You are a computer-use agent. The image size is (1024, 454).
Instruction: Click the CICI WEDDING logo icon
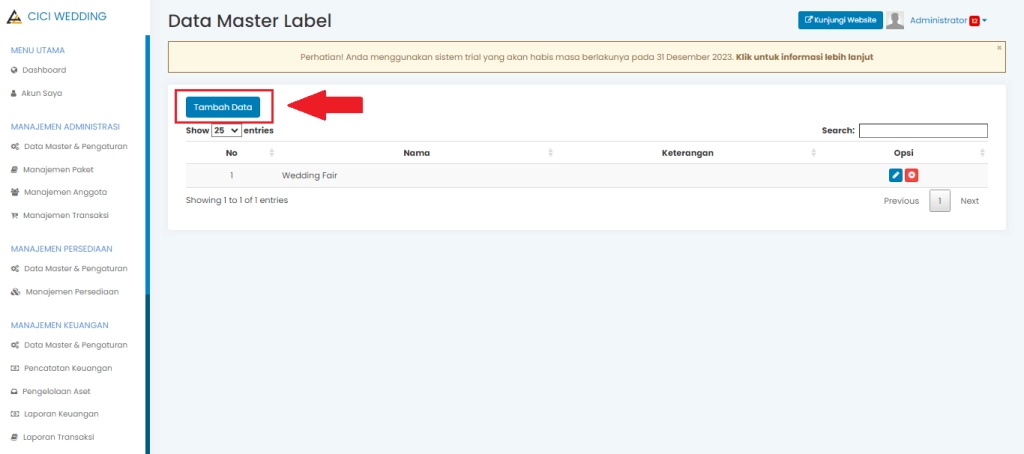[x=14, y=16]
